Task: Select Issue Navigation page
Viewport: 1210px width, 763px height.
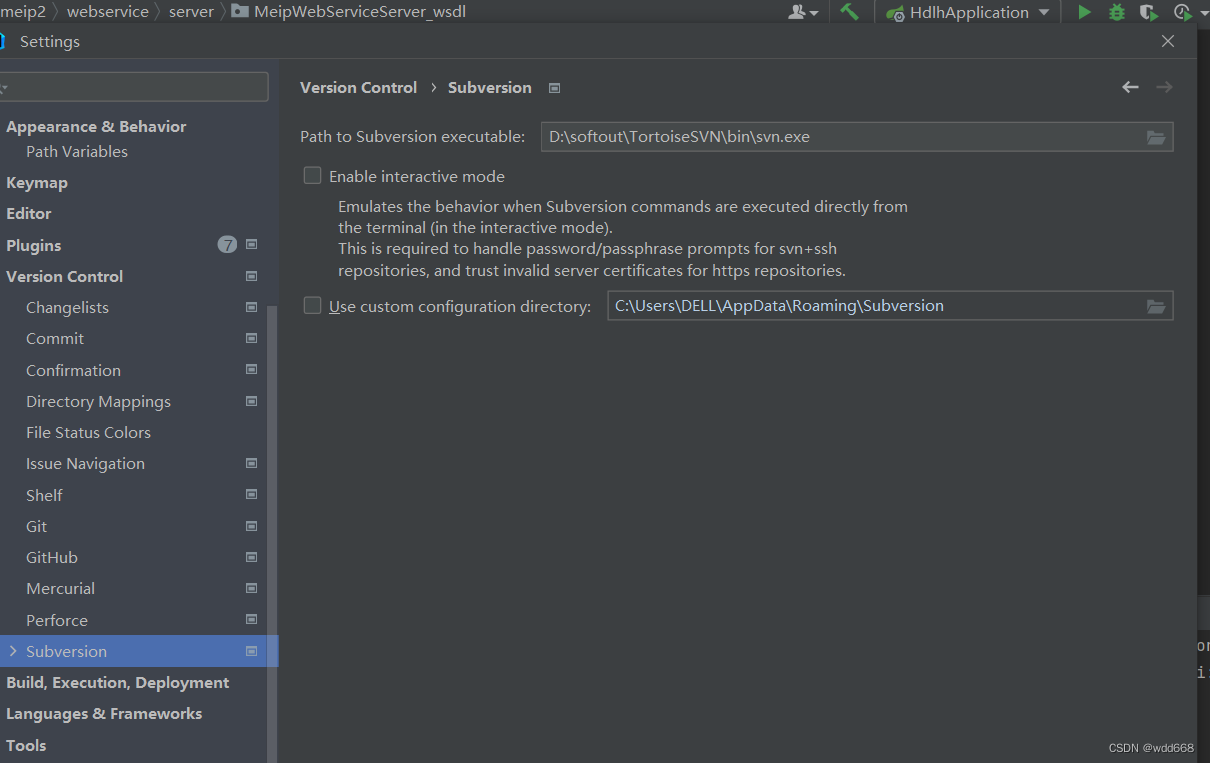Action: click(85, 463)
